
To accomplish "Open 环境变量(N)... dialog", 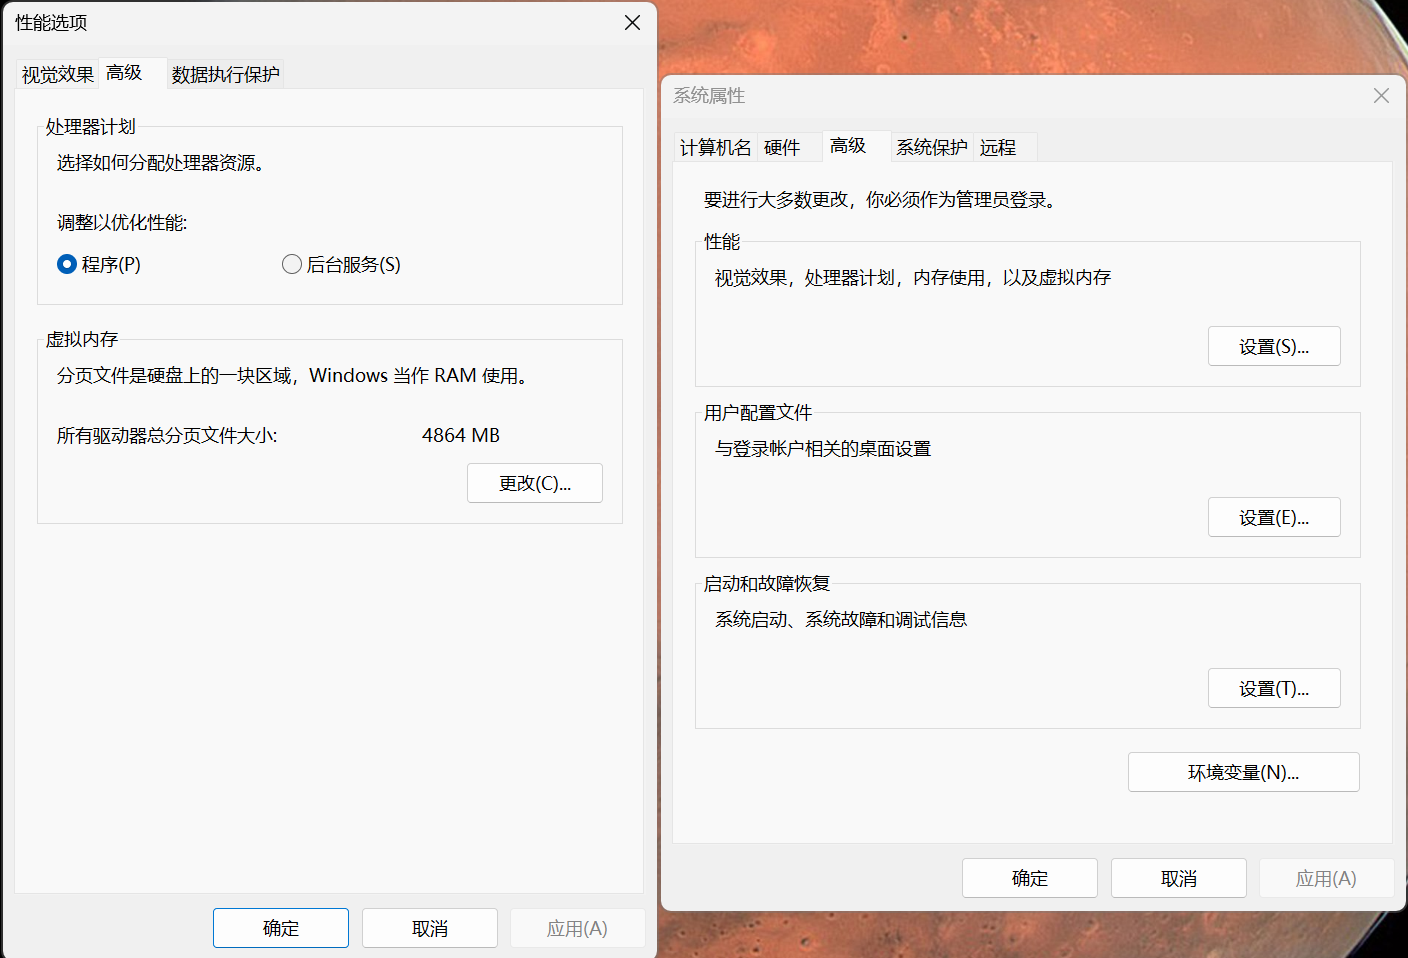I will [1244, 772].
